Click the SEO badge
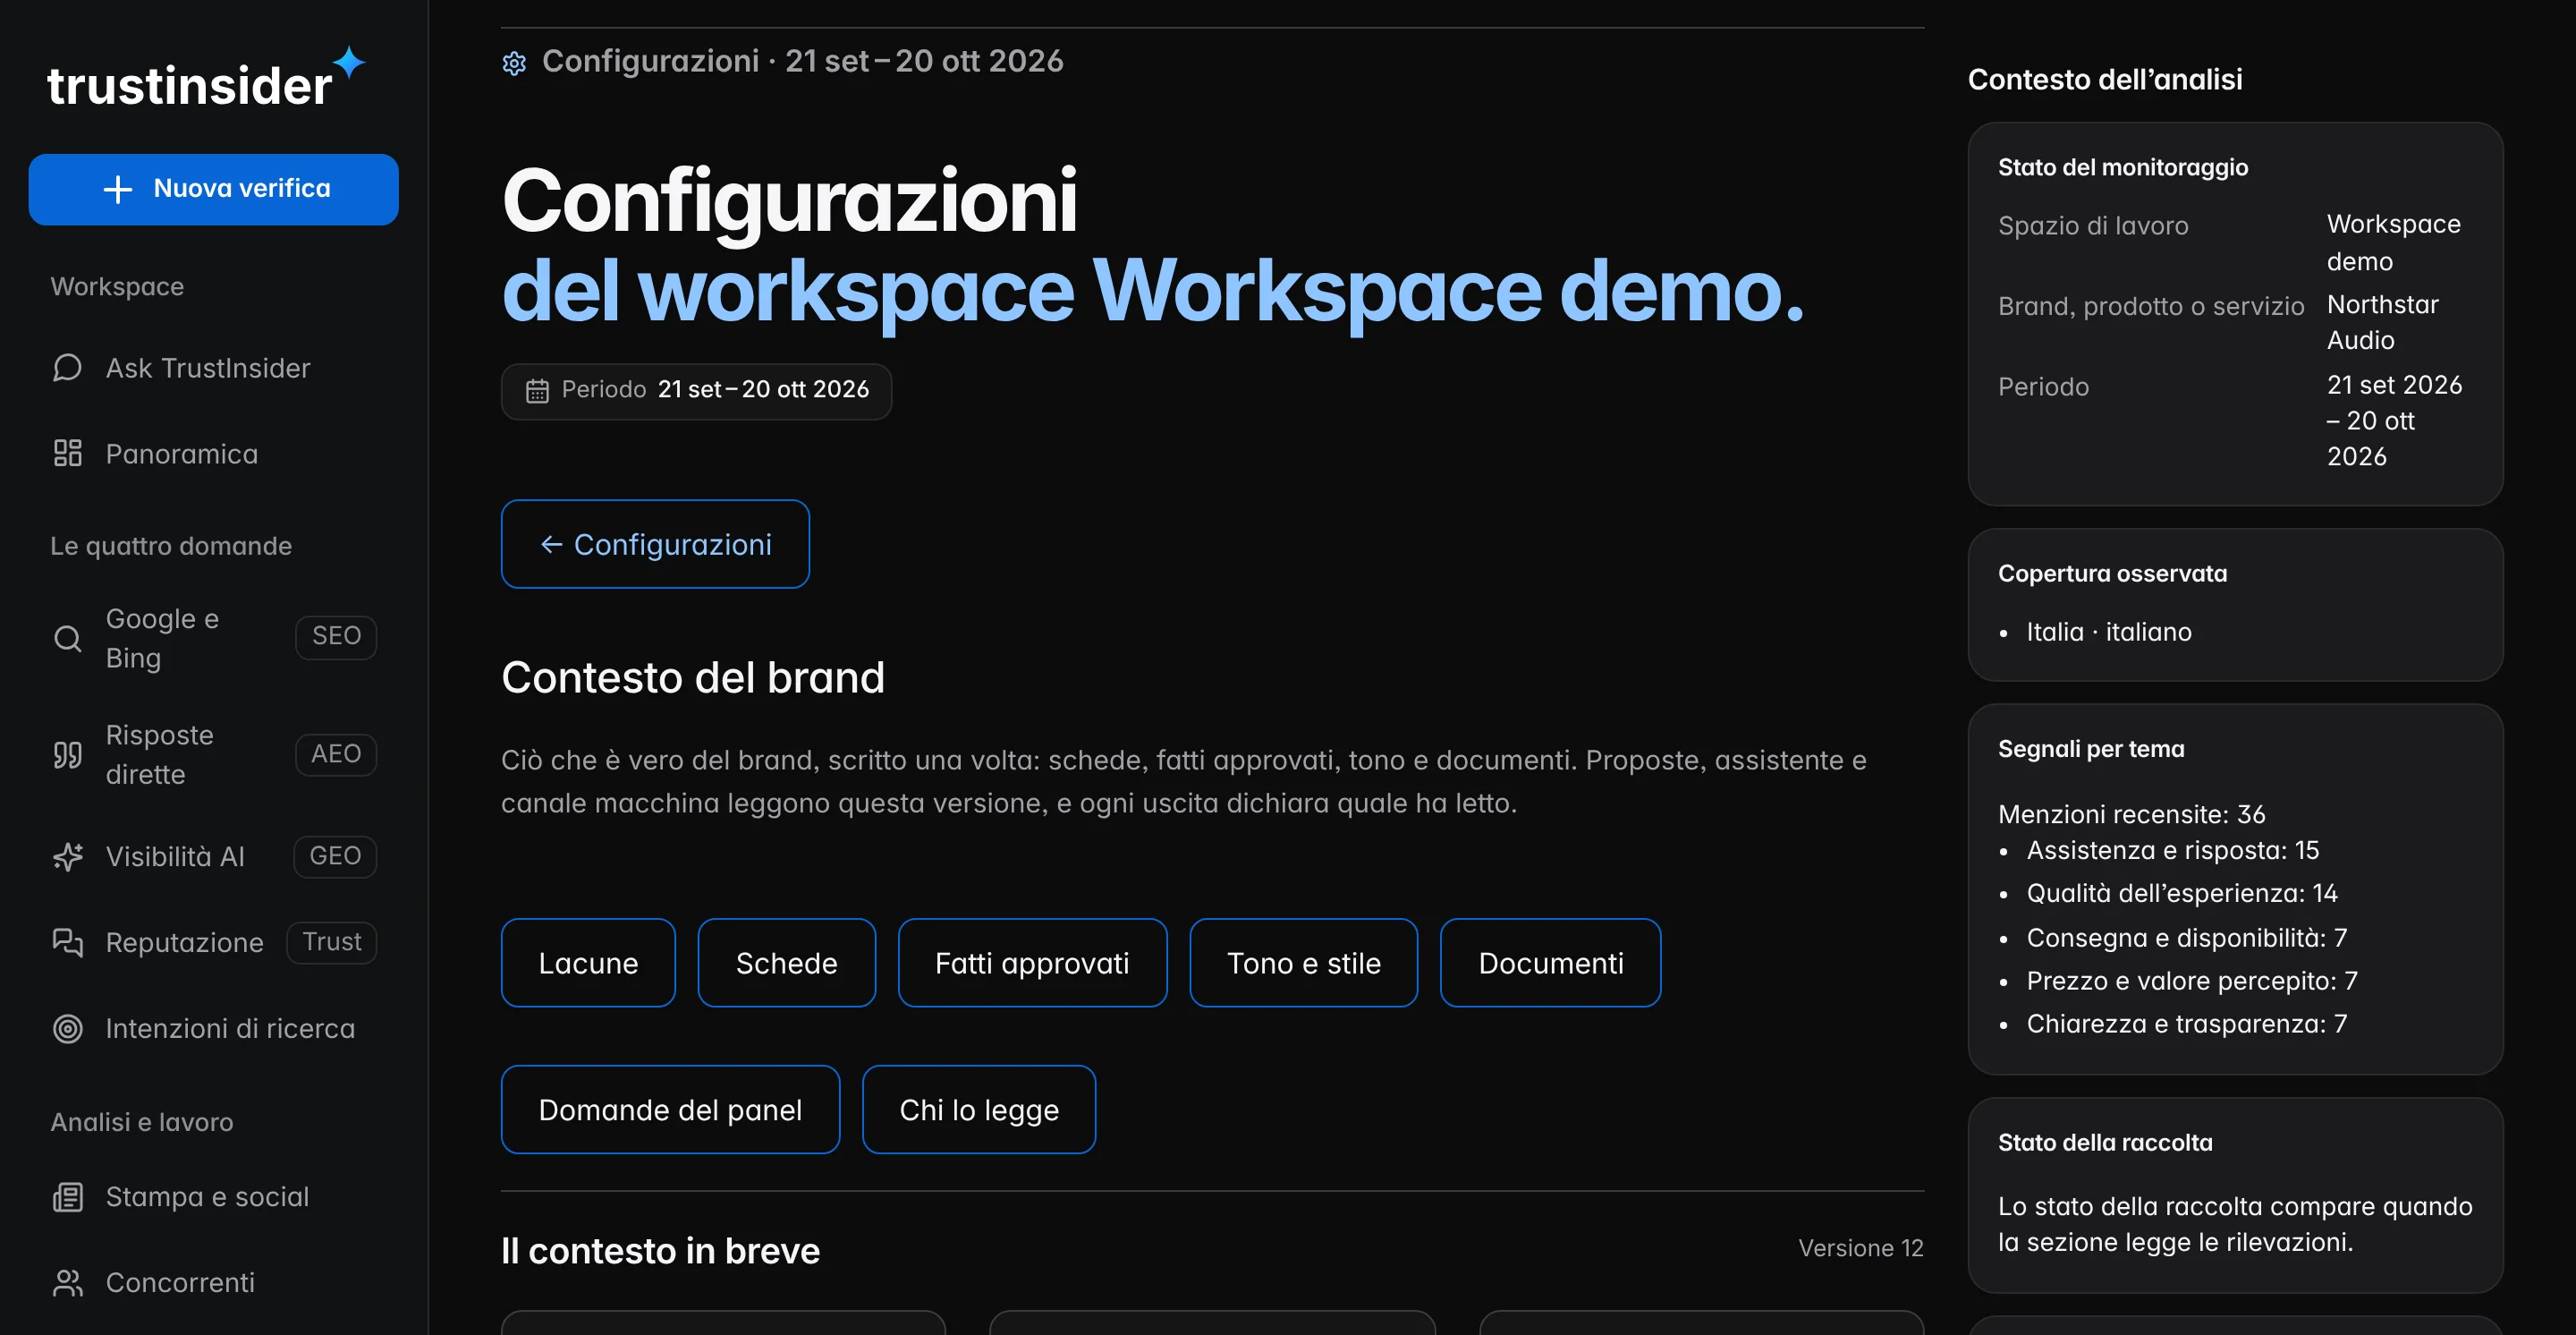The height and width of the screenshot is (1335, 2576). pos(336,637)
